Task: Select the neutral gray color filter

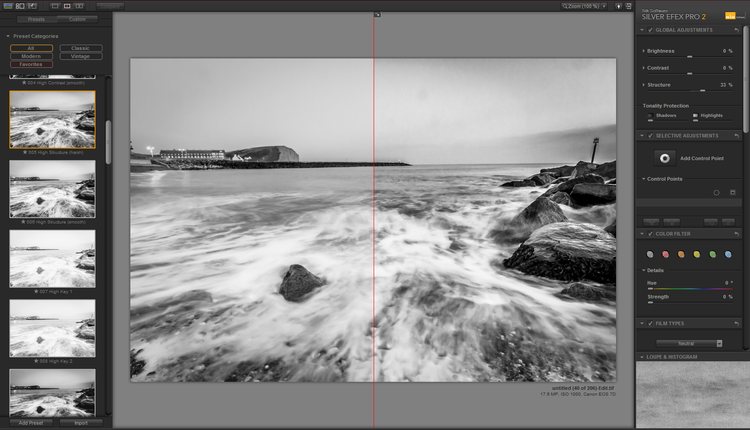Action: (x=650, y=254)
